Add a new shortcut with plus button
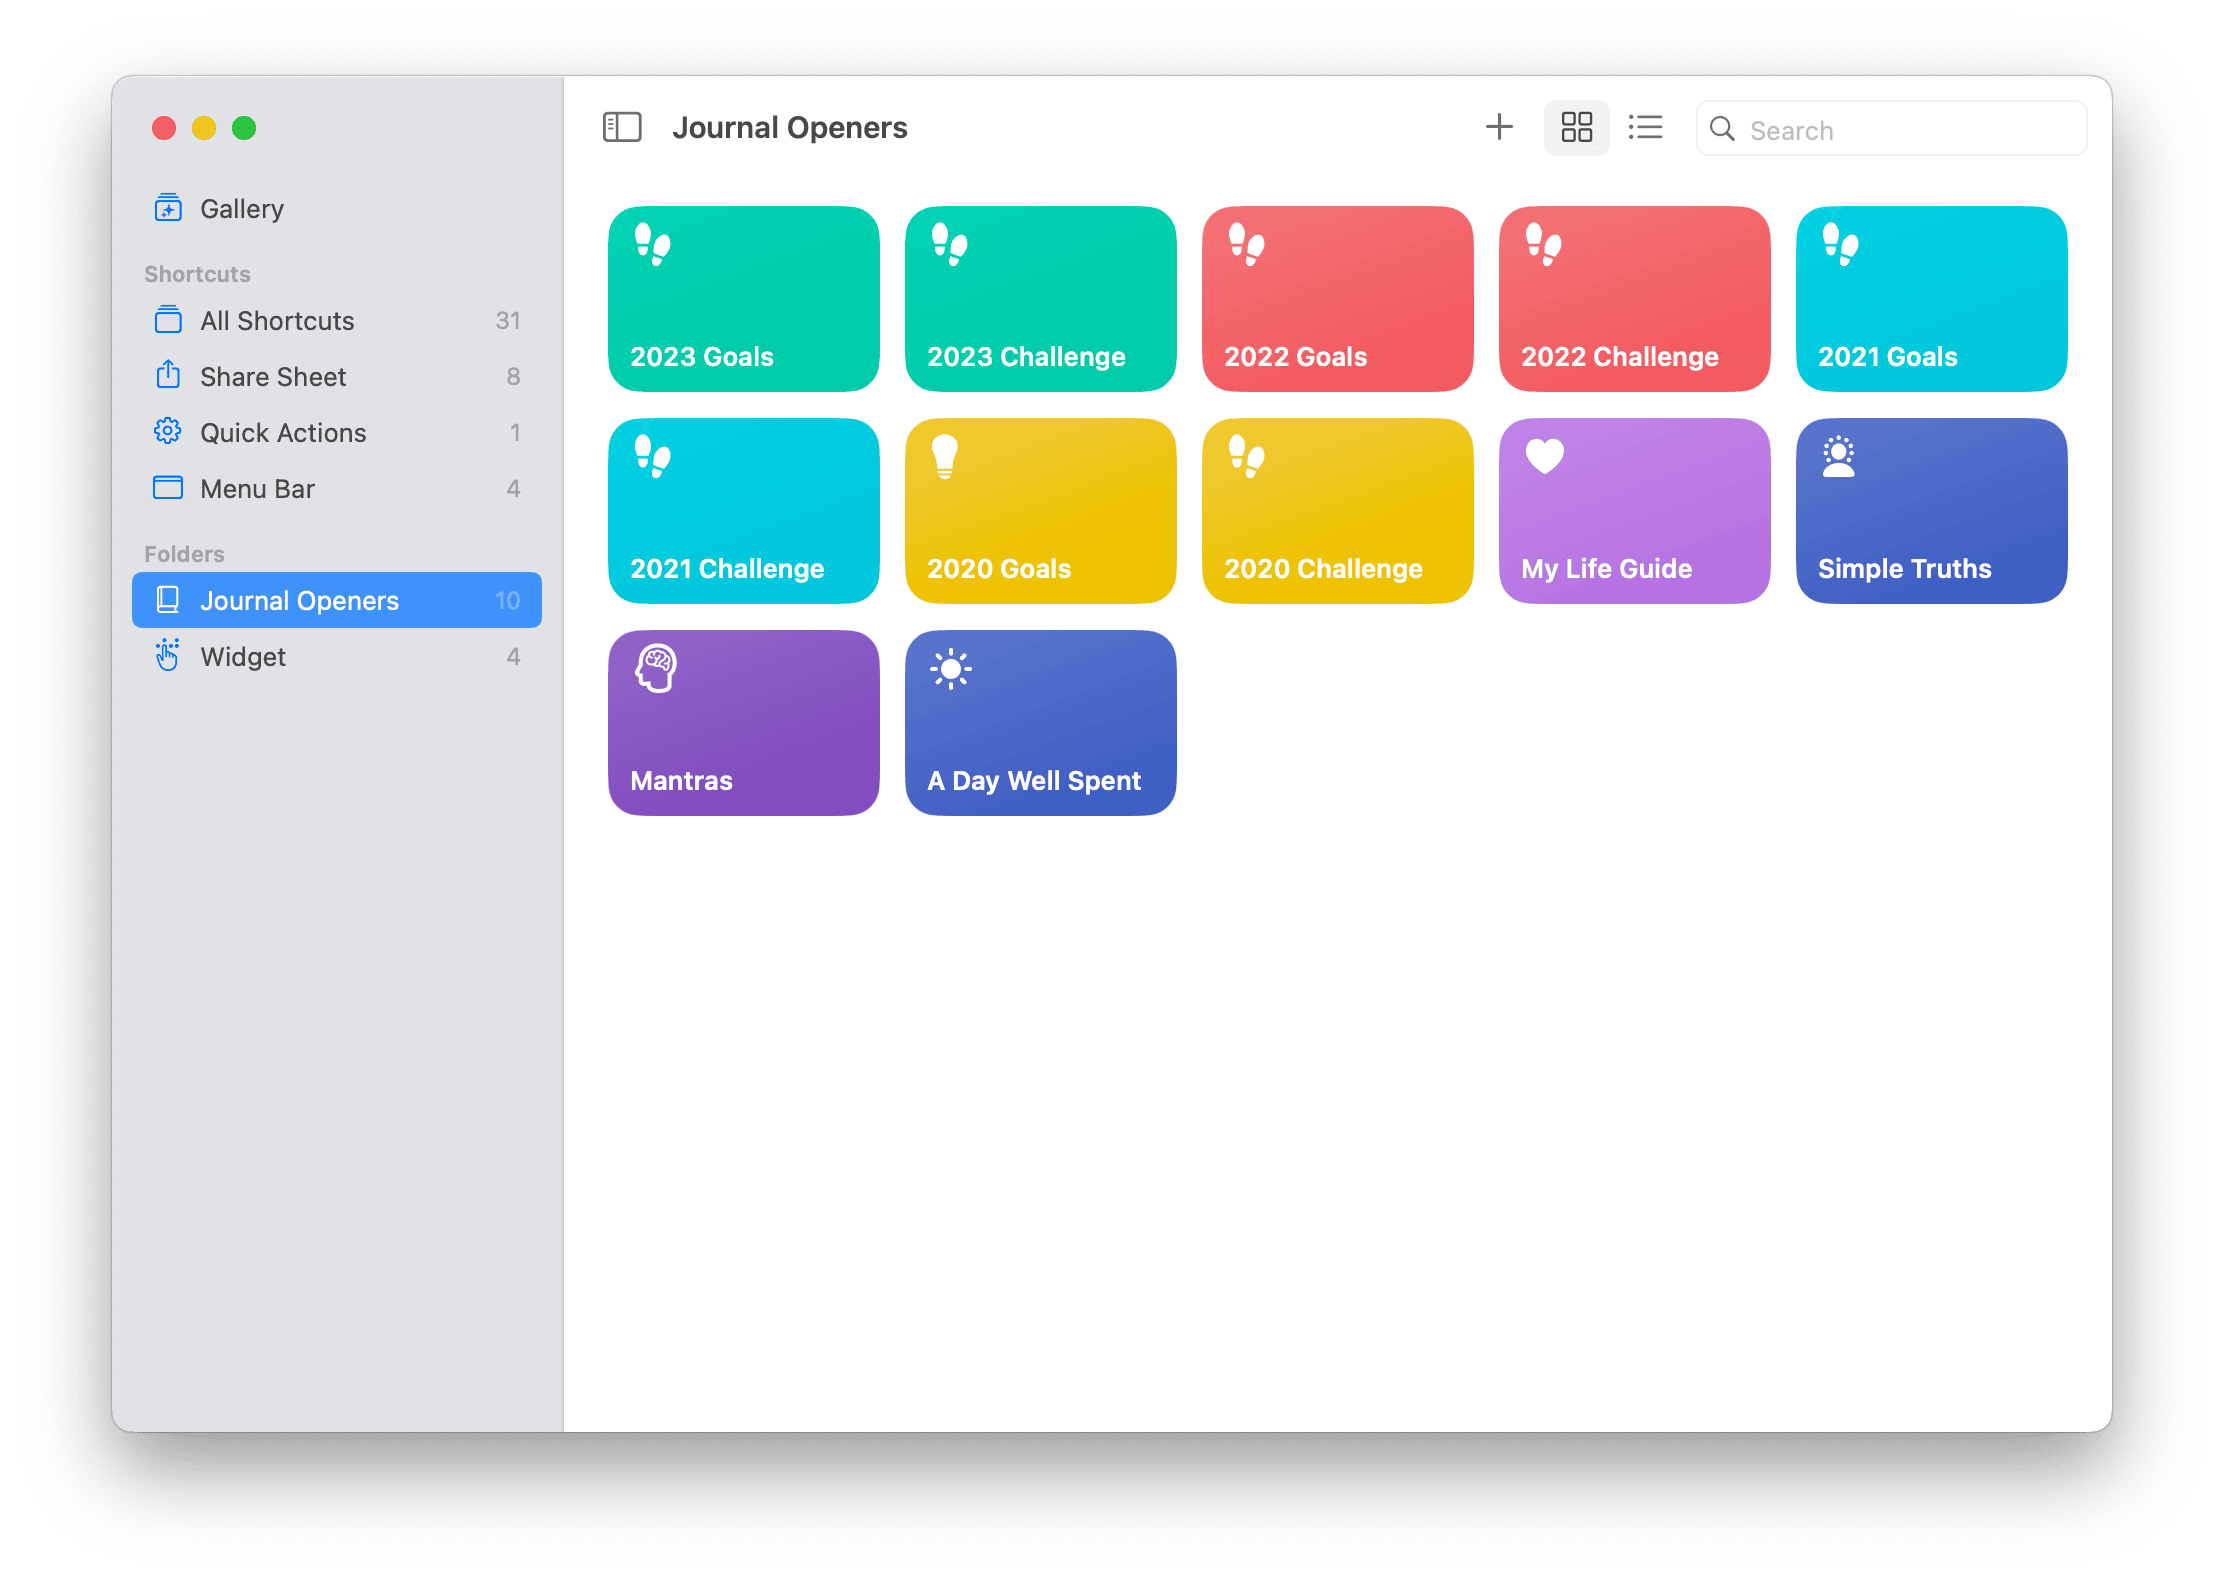The height and width of the screenshot is (1580, 2224). 1498,128
